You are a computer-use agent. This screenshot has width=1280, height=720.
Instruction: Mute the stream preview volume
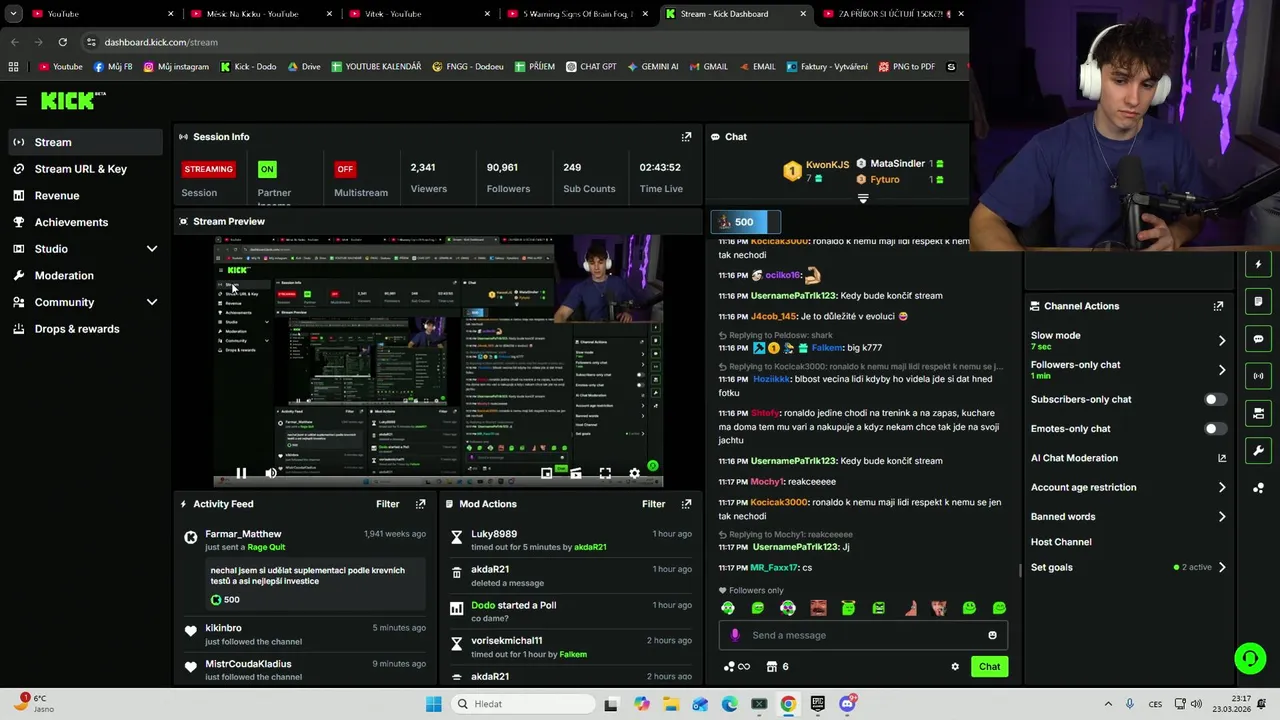pos(271,473)
